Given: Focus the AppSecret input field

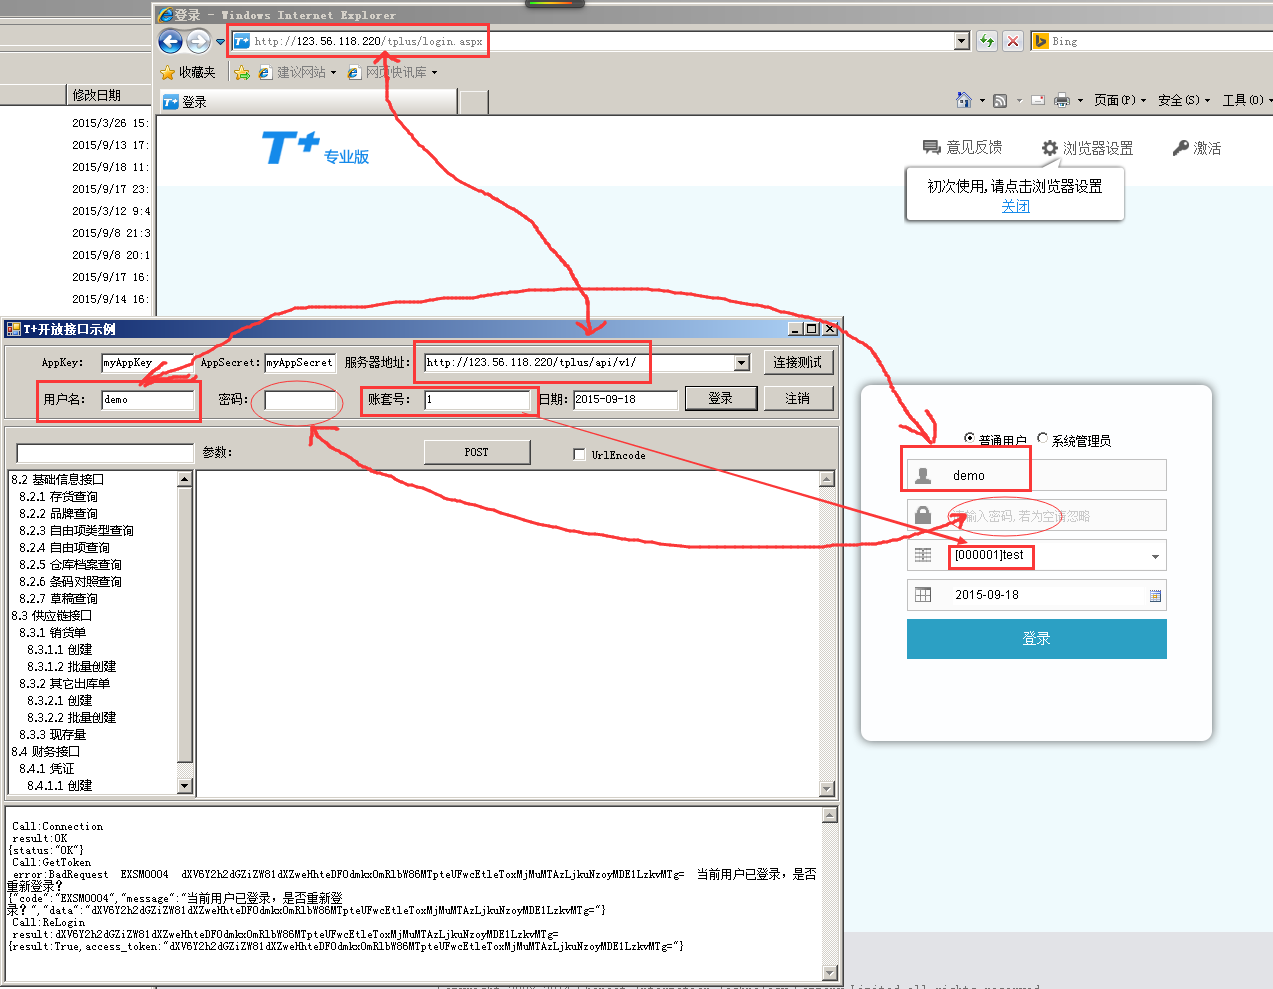Looking at the screenshot, I should [300, 363].
